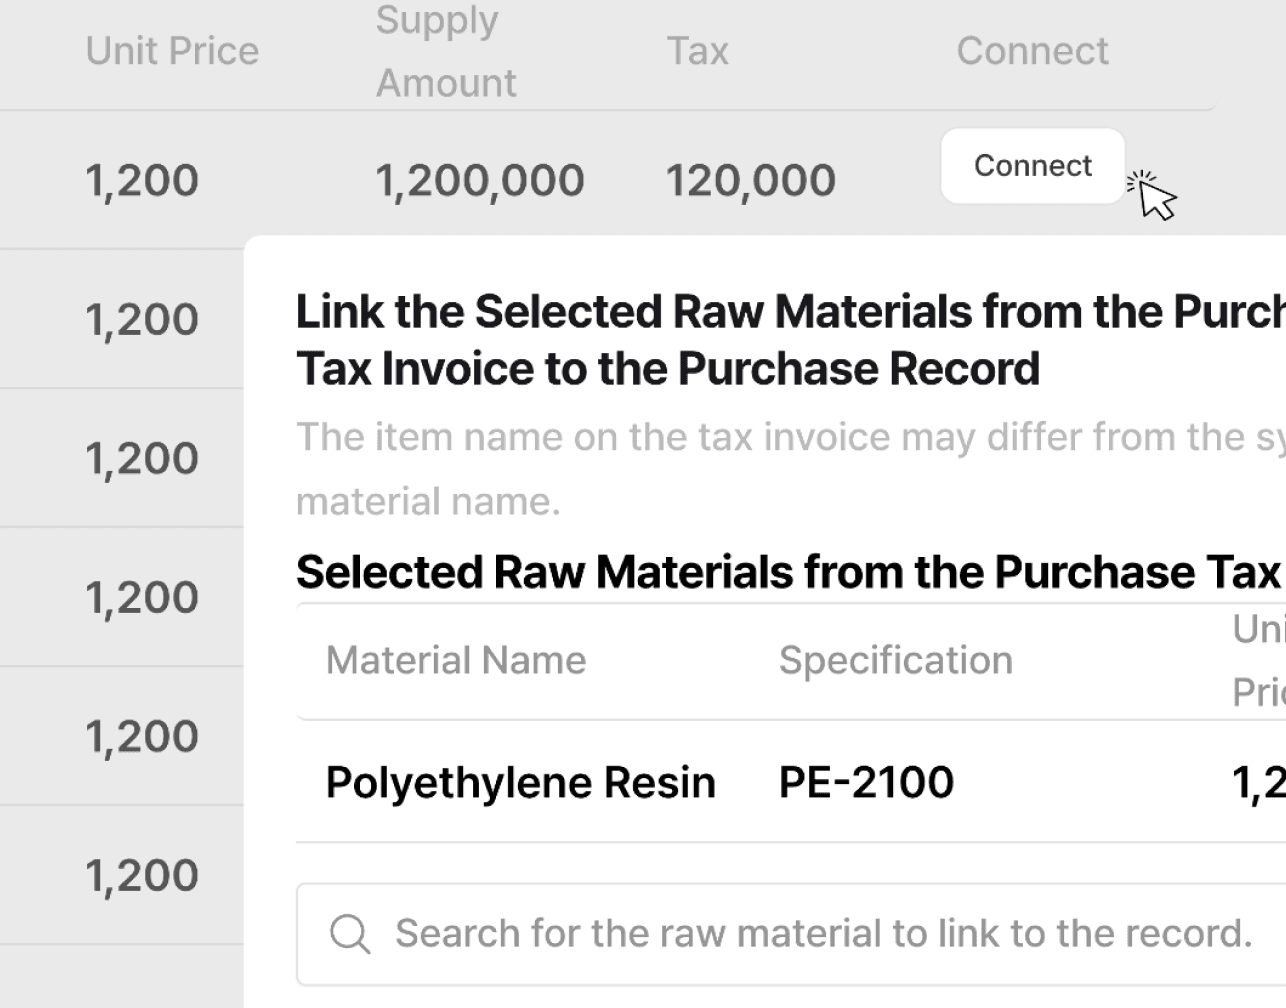Click the Tax column header
This screenshot has width=1286, height=1008.
[x=697, y=51]
